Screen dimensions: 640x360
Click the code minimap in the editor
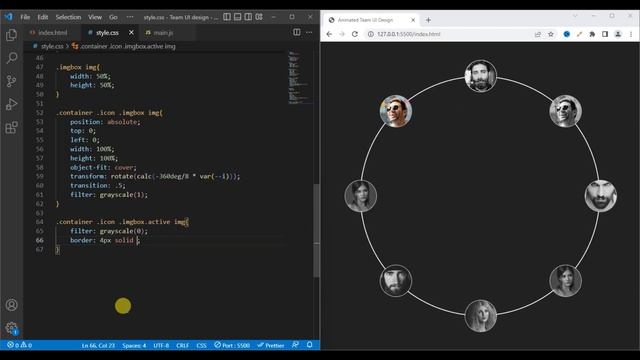point(300,78)
